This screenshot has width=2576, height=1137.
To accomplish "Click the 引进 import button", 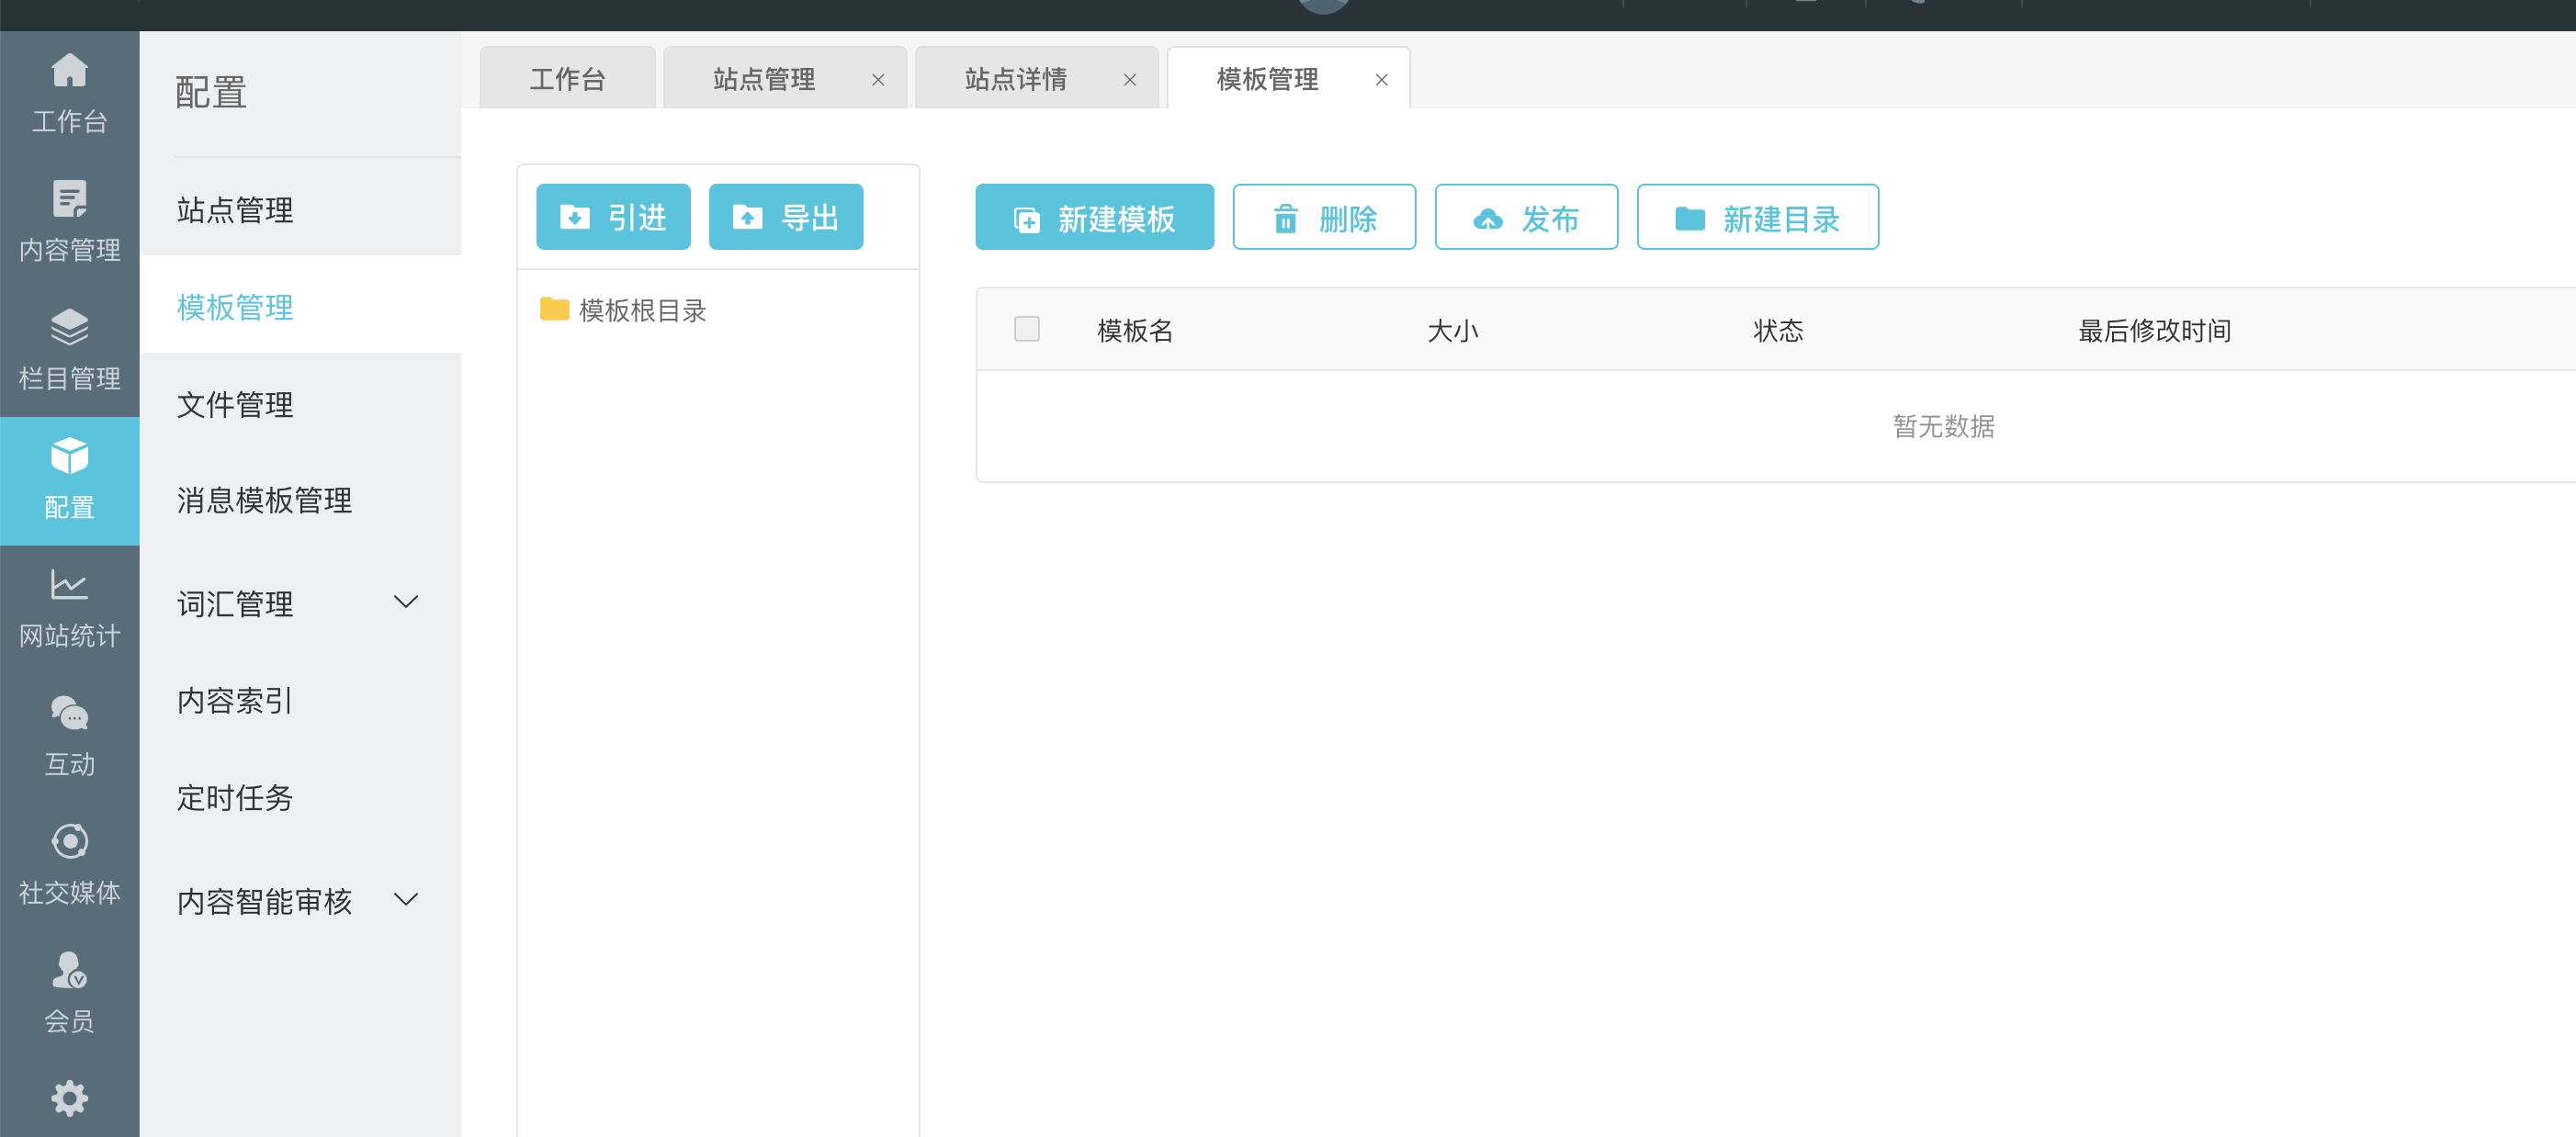I will (613, 217).
